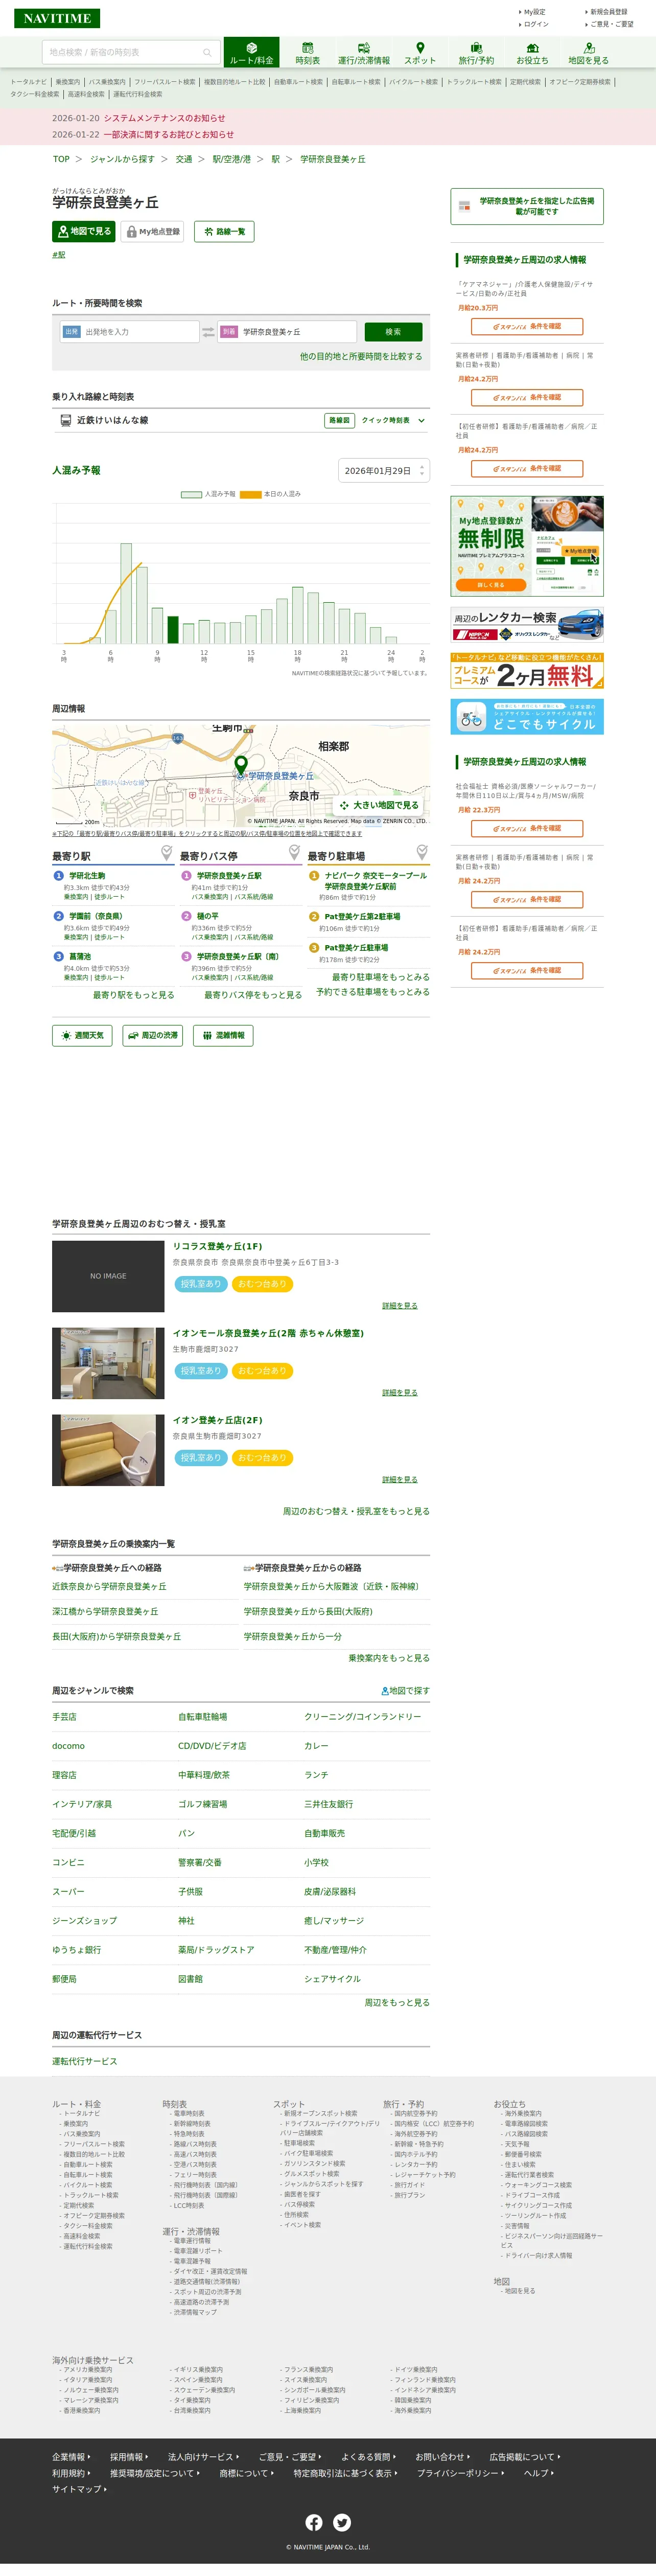Image resolution: width=656 pixels, height=2576 pixels.
Task: Open 近鉄奈良から学研奈良登美ヶ丘 route
Action: coord(109,1586)
